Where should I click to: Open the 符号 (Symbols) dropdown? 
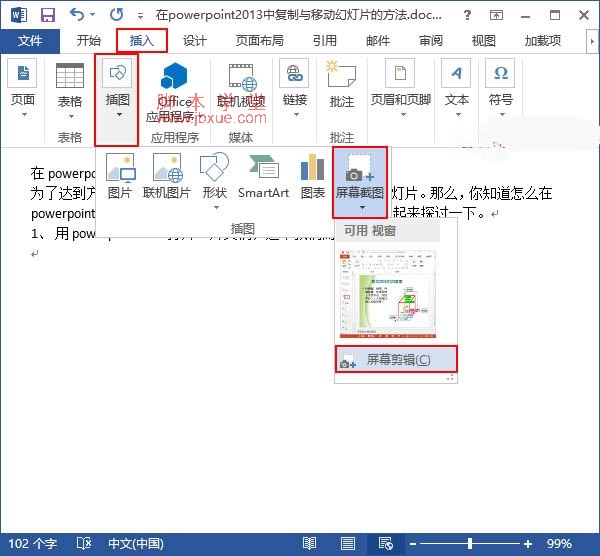coord(501,88)
